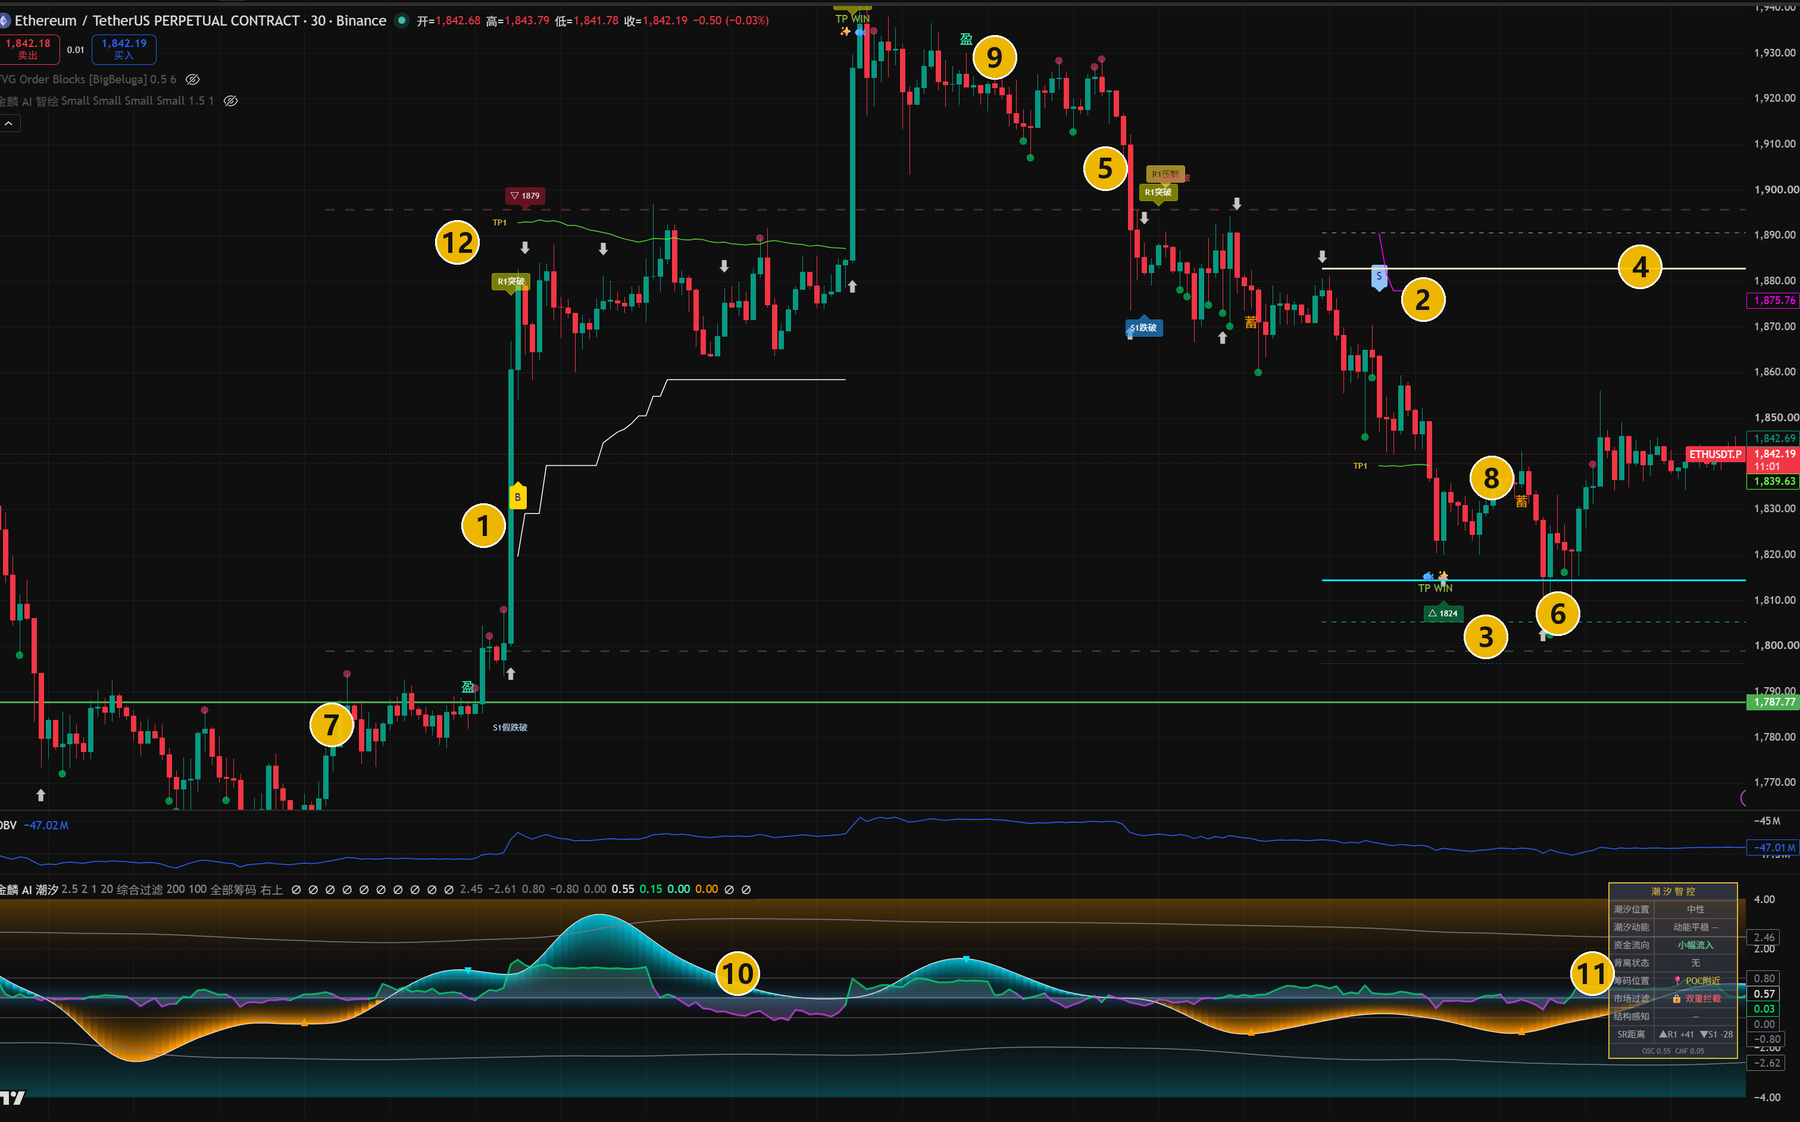Click the red 1879 price level label

coord(525,196)
